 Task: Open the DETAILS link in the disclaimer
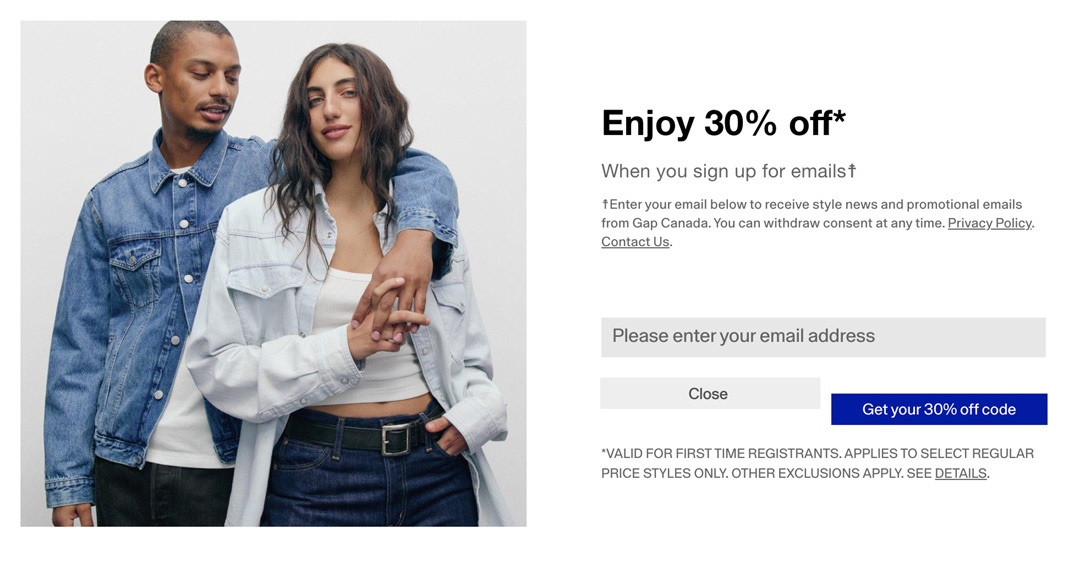[960, 474]
